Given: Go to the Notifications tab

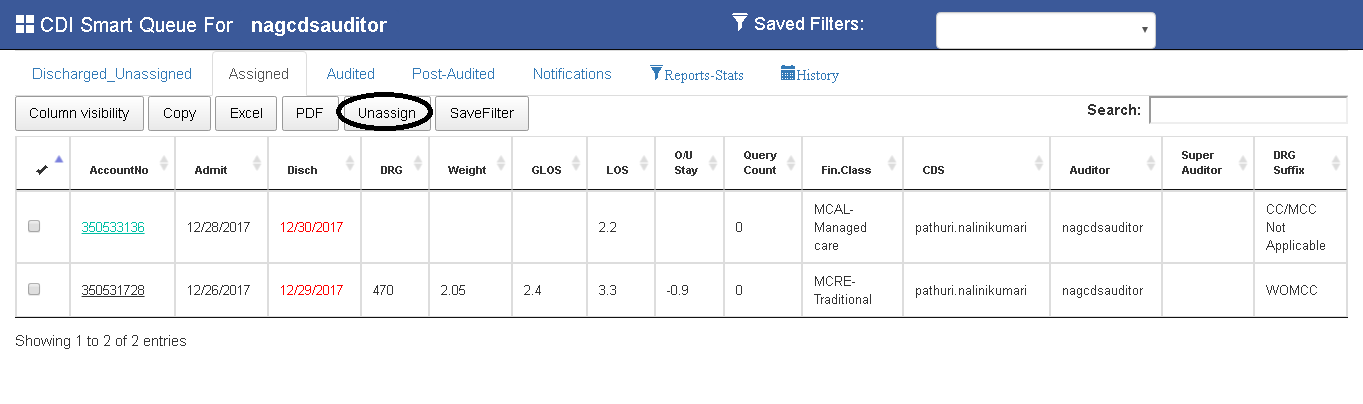Looking at the screenshot, I should click(572, 74).
